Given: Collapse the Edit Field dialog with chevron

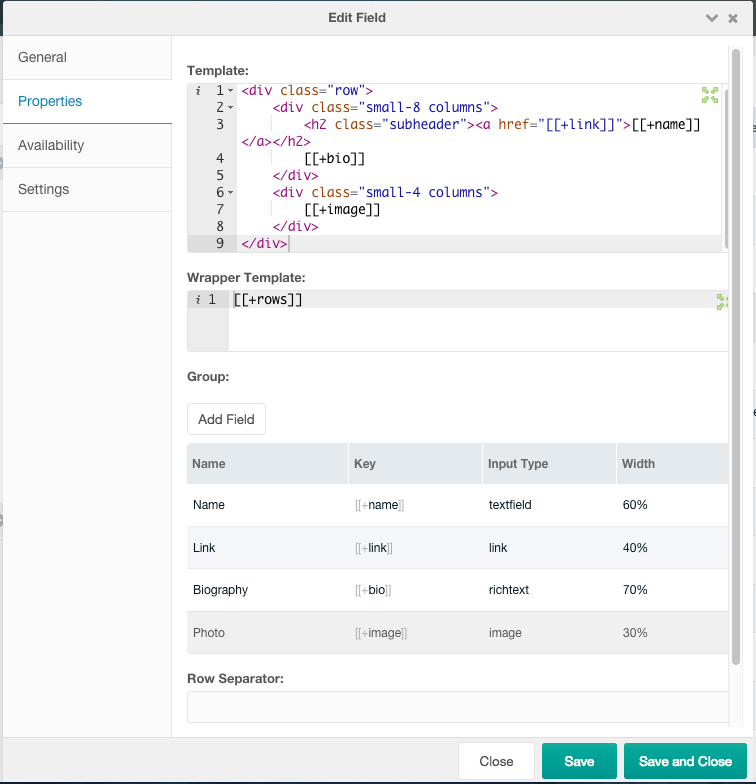Looking at the screenshot, I should 712,18.
